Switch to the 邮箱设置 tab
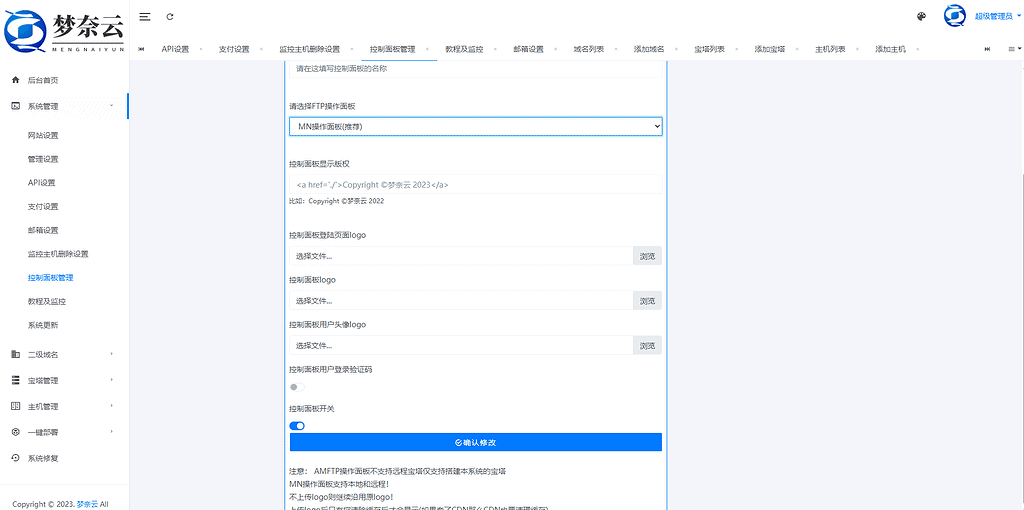Image resolution: width=1024 pixels, height=510 pixels. 528,49
